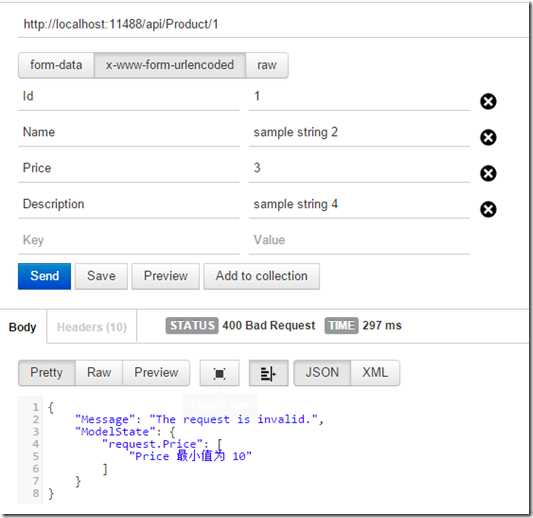The width and height of the screenshot is (533, 518).
Task: Select the x-www-form-urlencoded body type
Action: pos(170,65)
